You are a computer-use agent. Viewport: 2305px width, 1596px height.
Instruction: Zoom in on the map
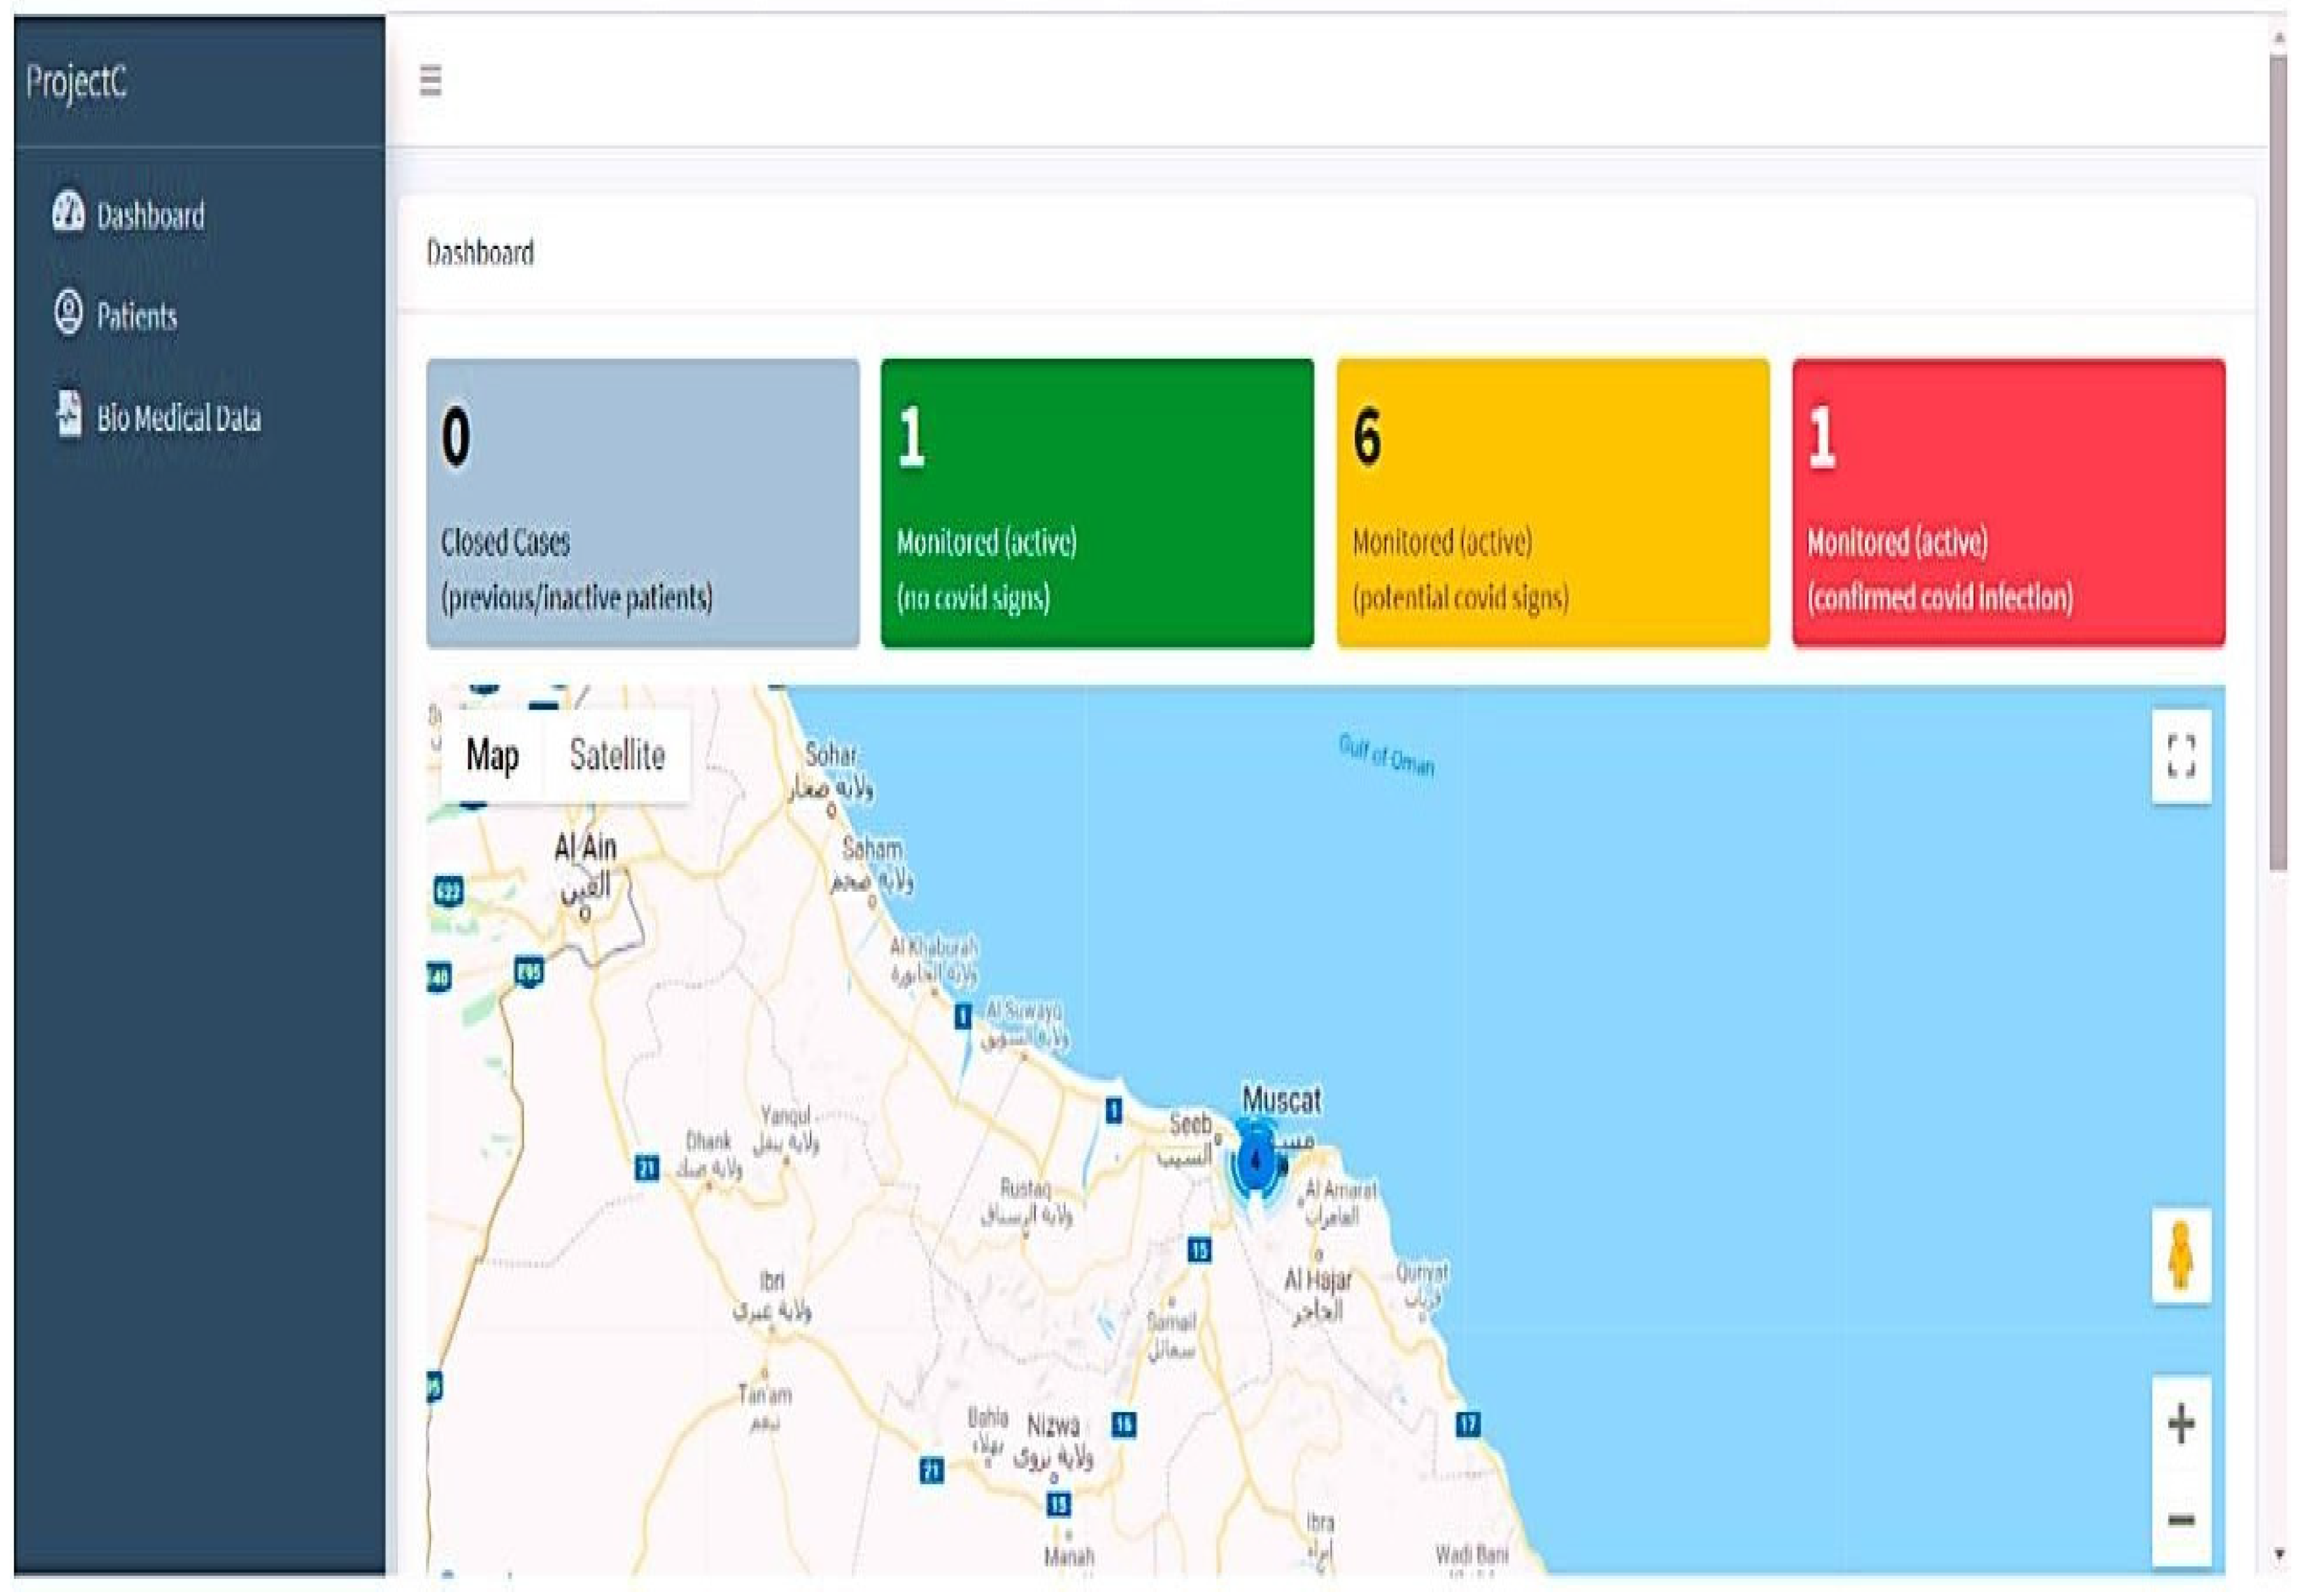point(2180,1424)
